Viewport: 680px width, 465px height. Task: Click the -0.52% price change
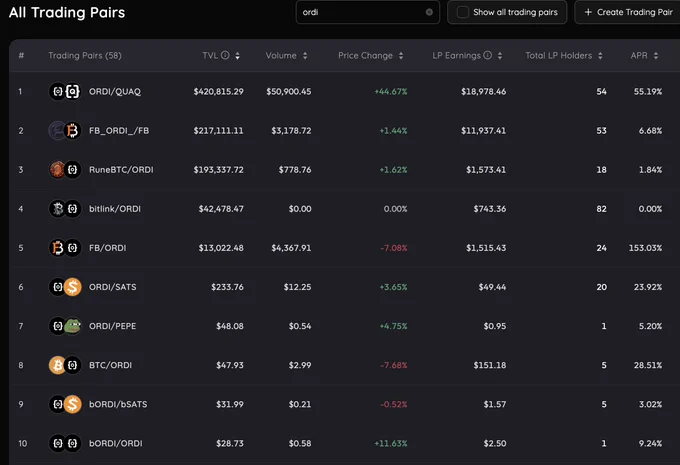(x=394, y=404)
